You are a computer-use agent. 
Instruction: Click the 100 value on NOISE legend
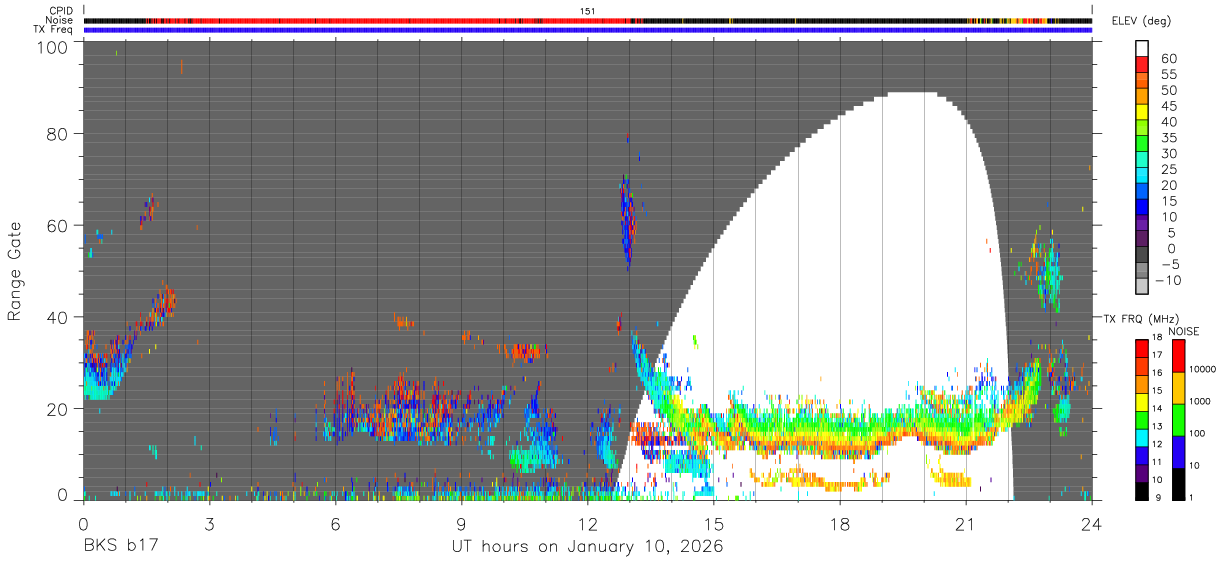pyautogui.click(x=1197, y=433)
